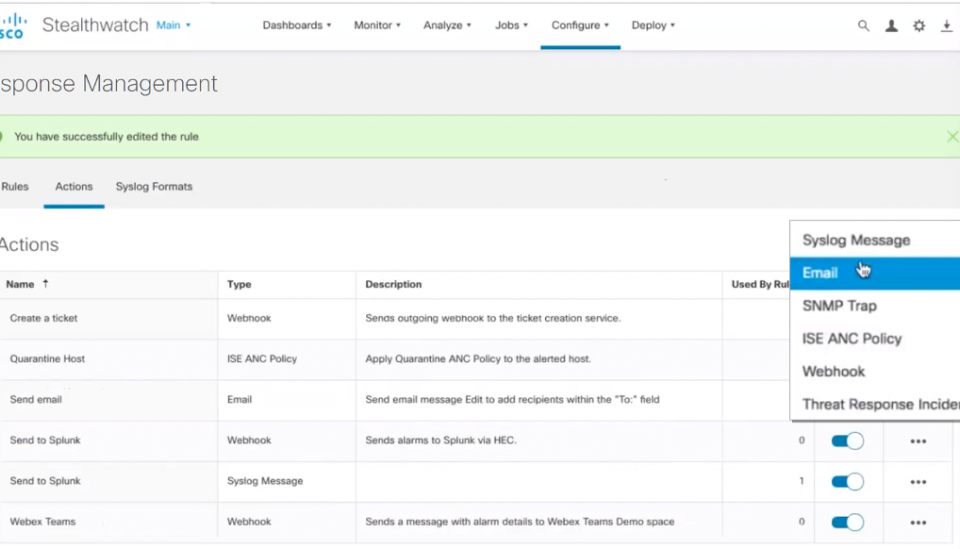Select the Actions tab
This screenshot has height=549, width=960.
[74, 187]
